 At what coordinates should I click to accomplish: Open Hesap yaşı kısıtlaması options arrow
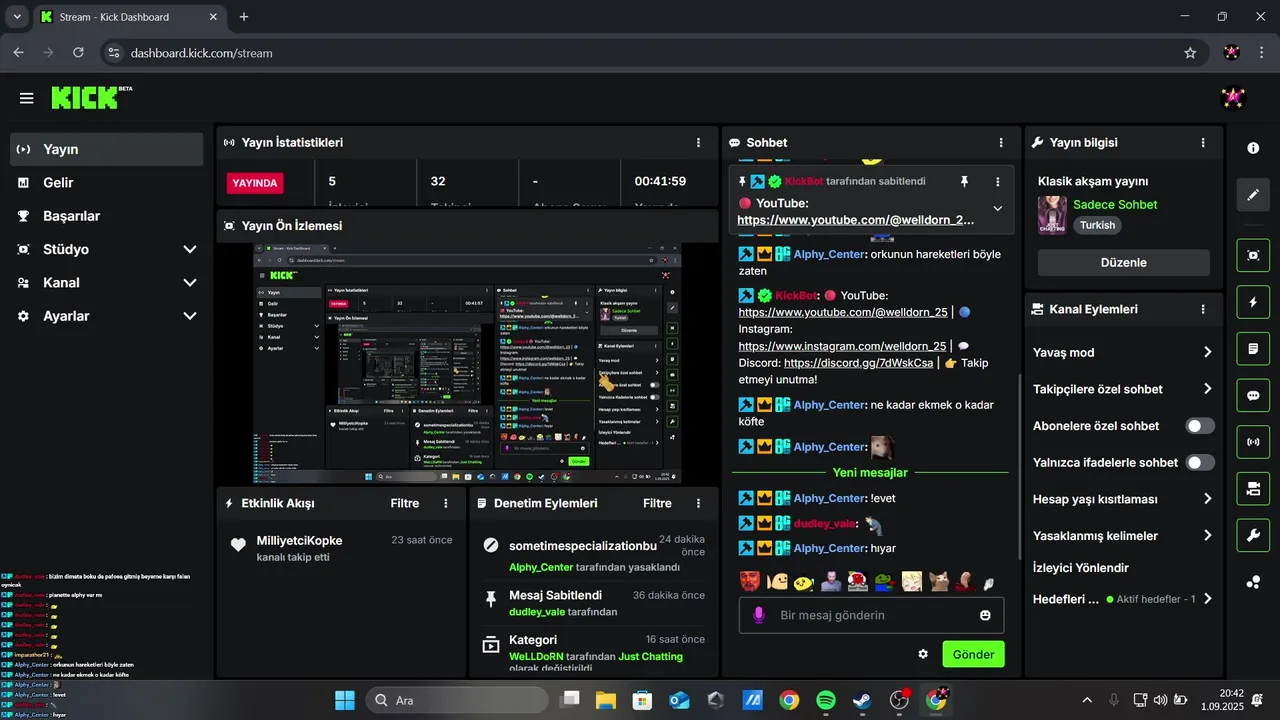[1207, 499]
